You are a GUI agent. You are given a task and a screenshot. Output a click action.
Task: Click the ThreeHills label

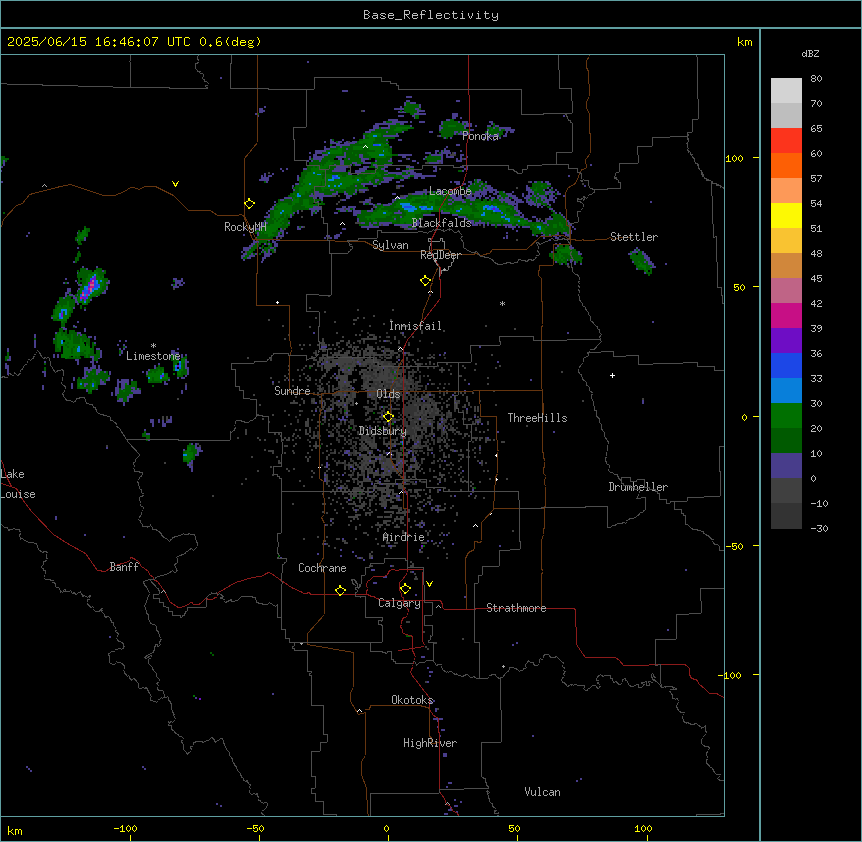[537, 418]
